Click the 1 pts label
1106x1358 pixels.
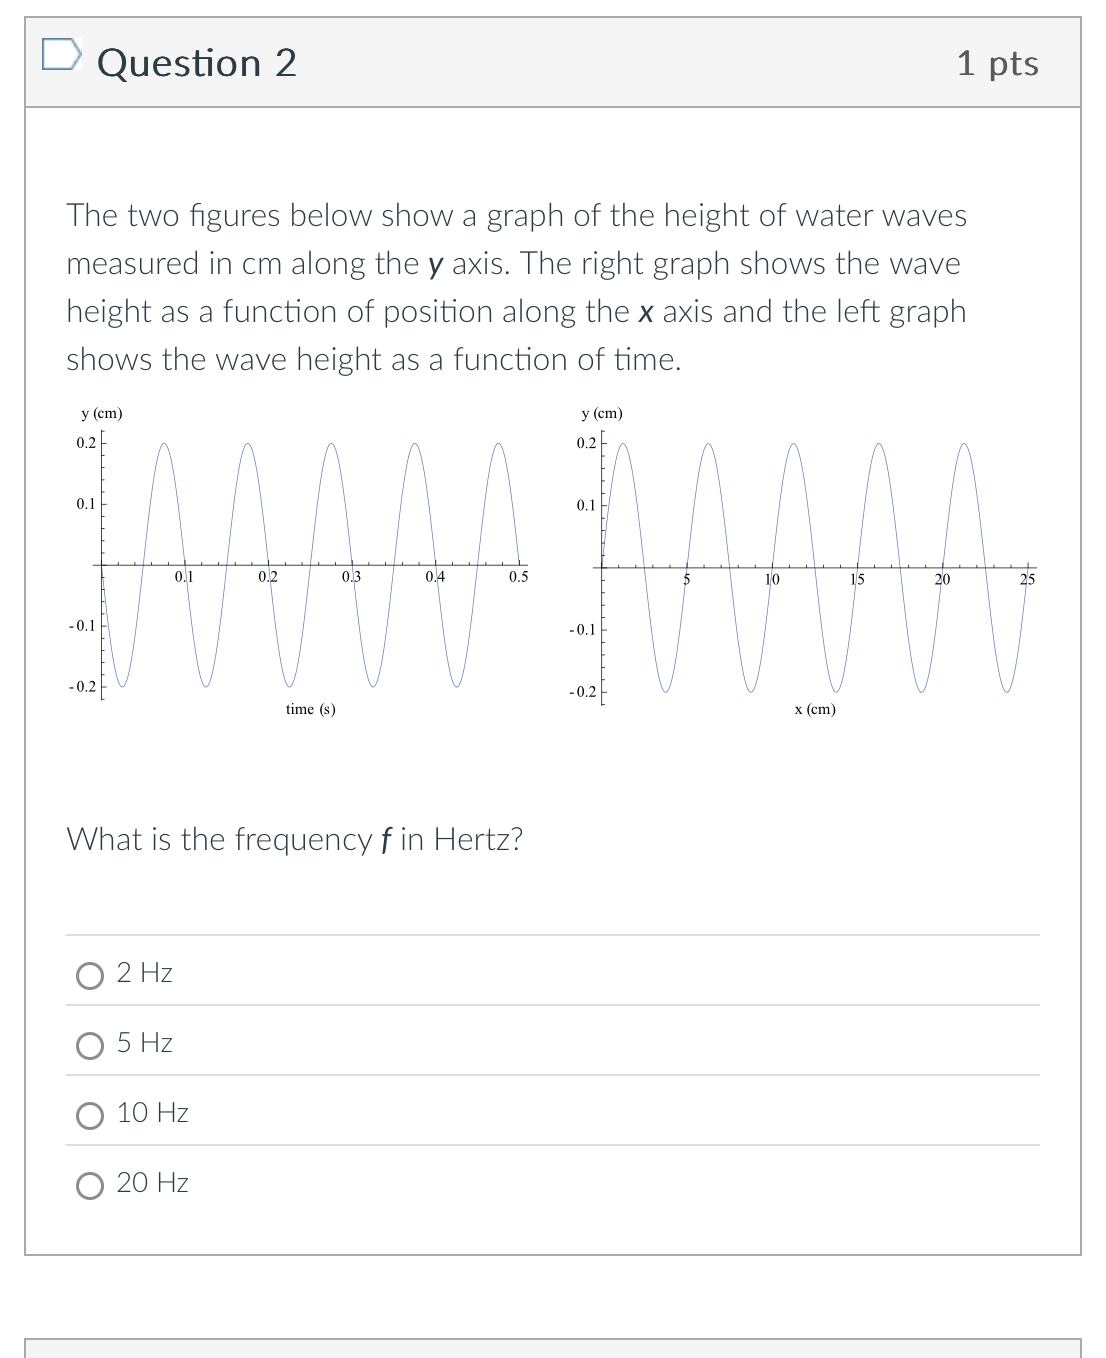pos(997,63)
